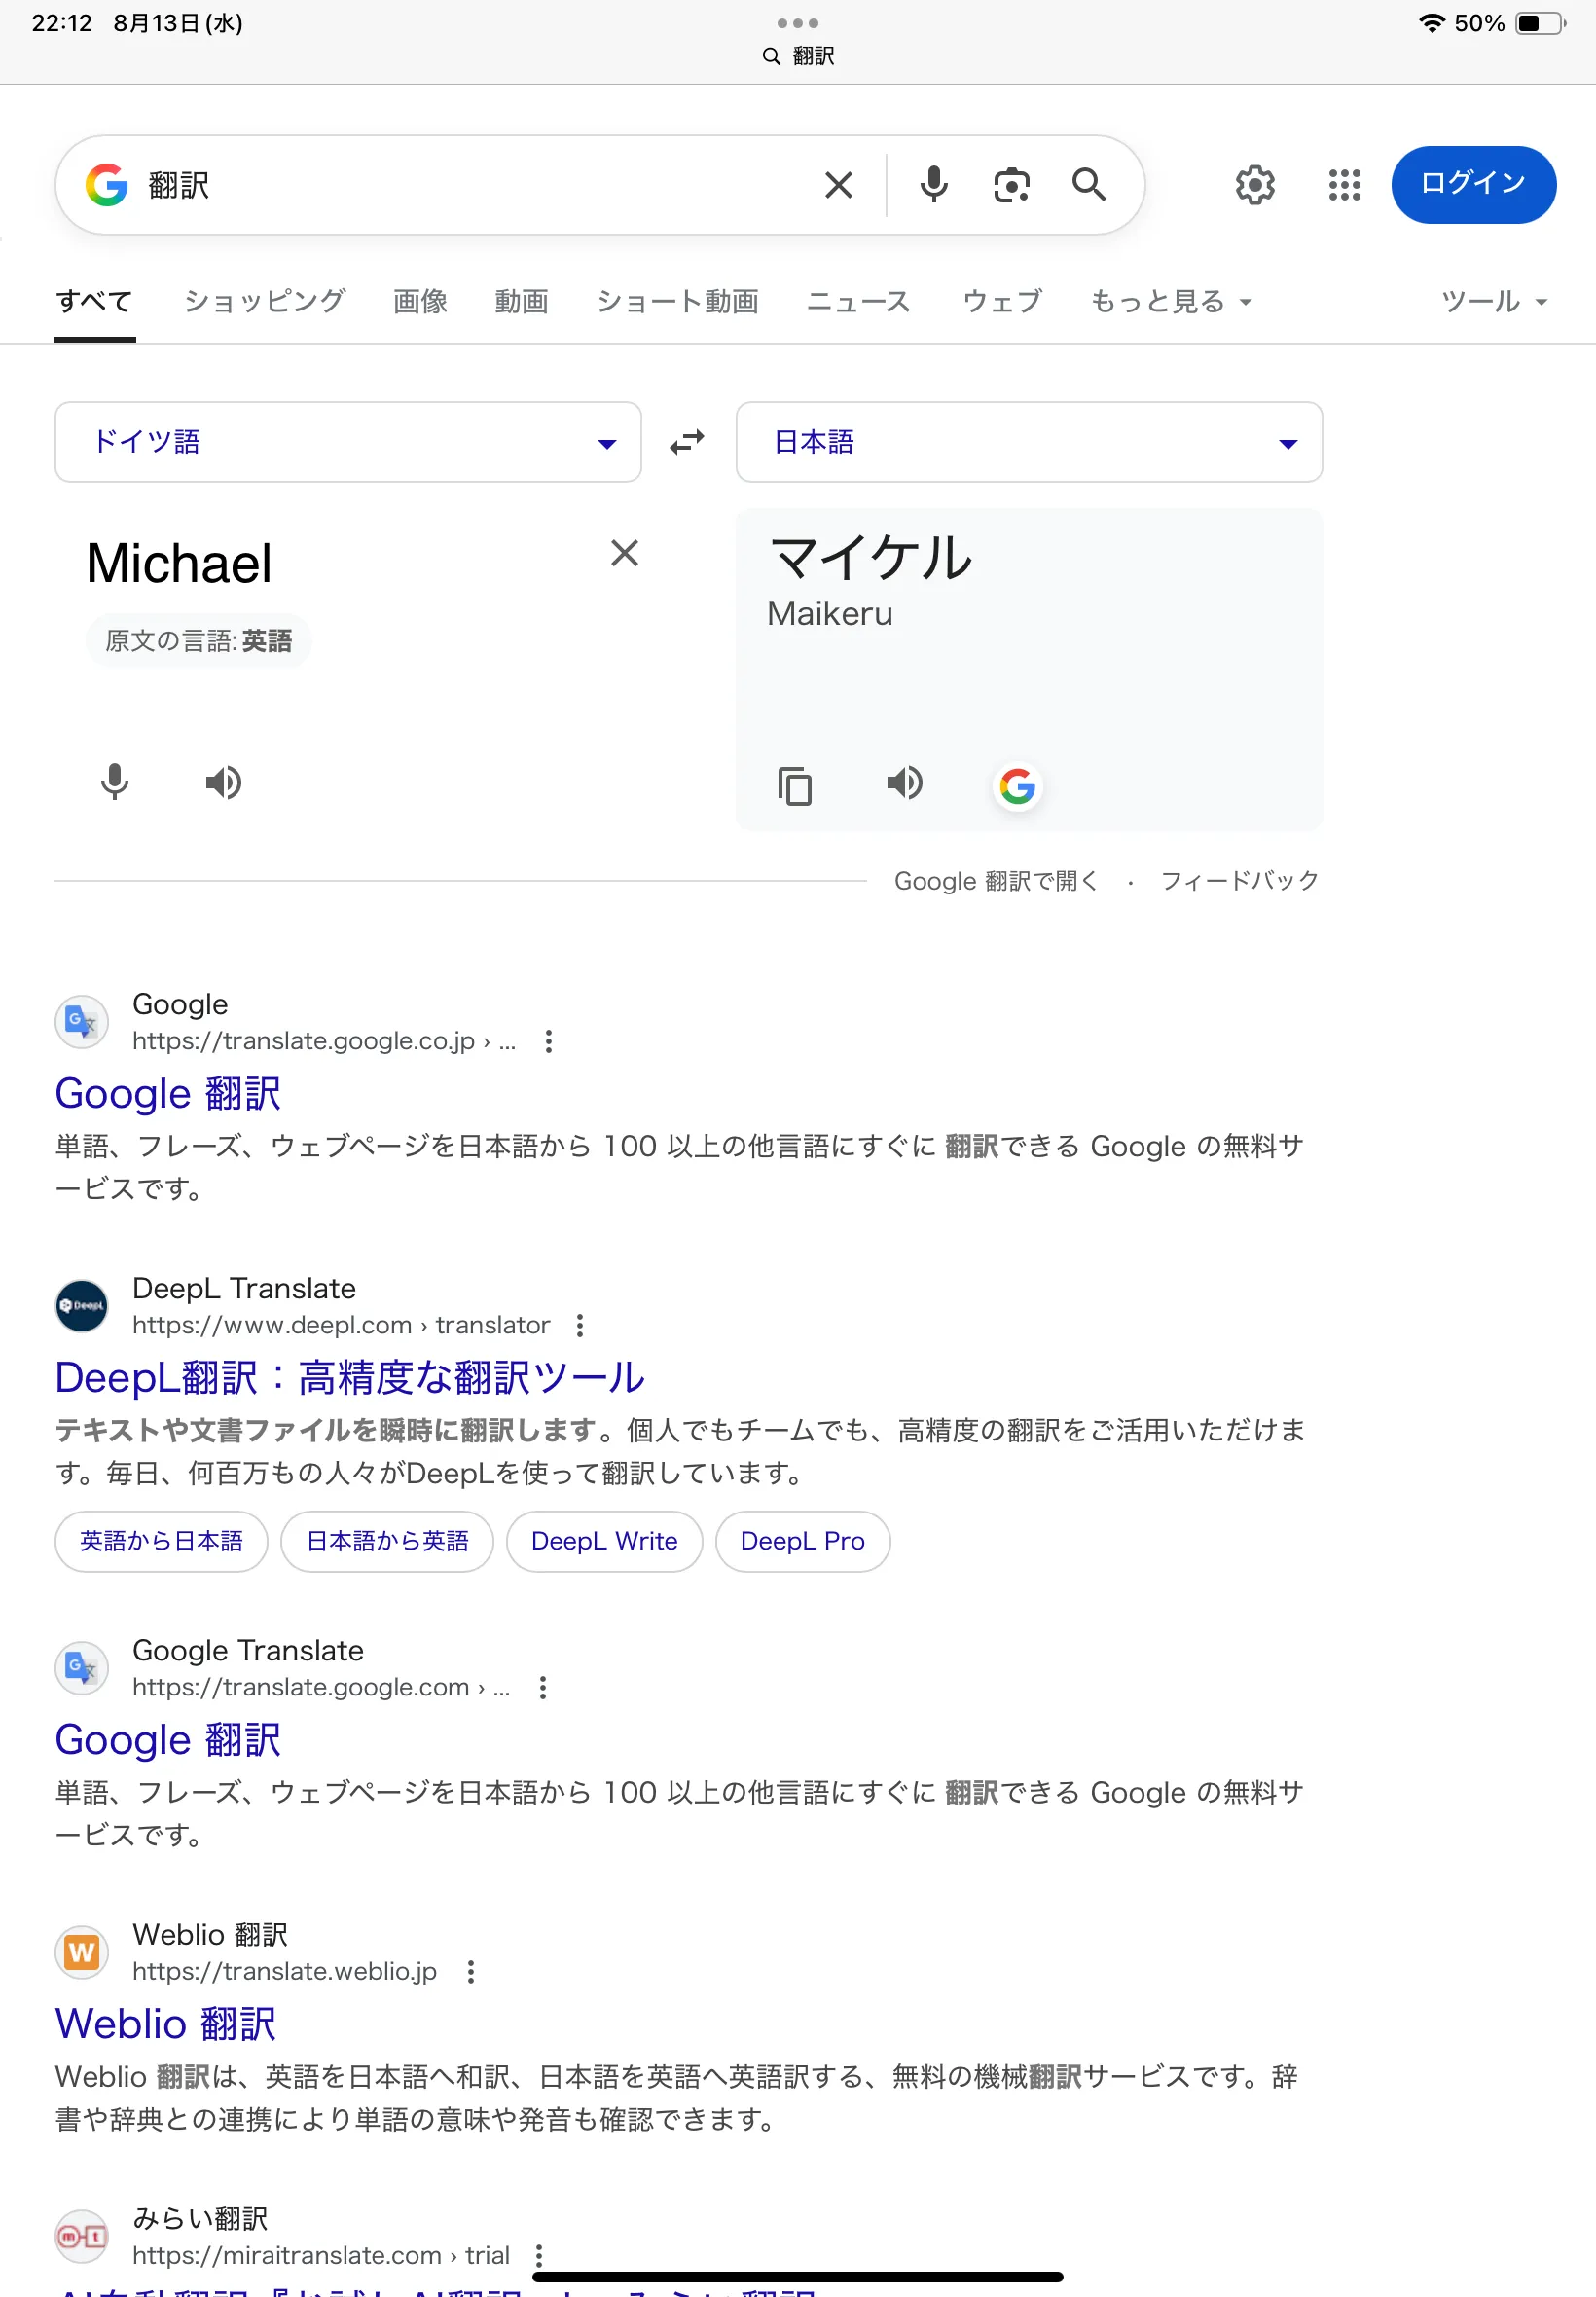The height and width of the screenshot is (2297, 1596).
Task: Tap the battery indicator icon
Action: (1540, 23)
